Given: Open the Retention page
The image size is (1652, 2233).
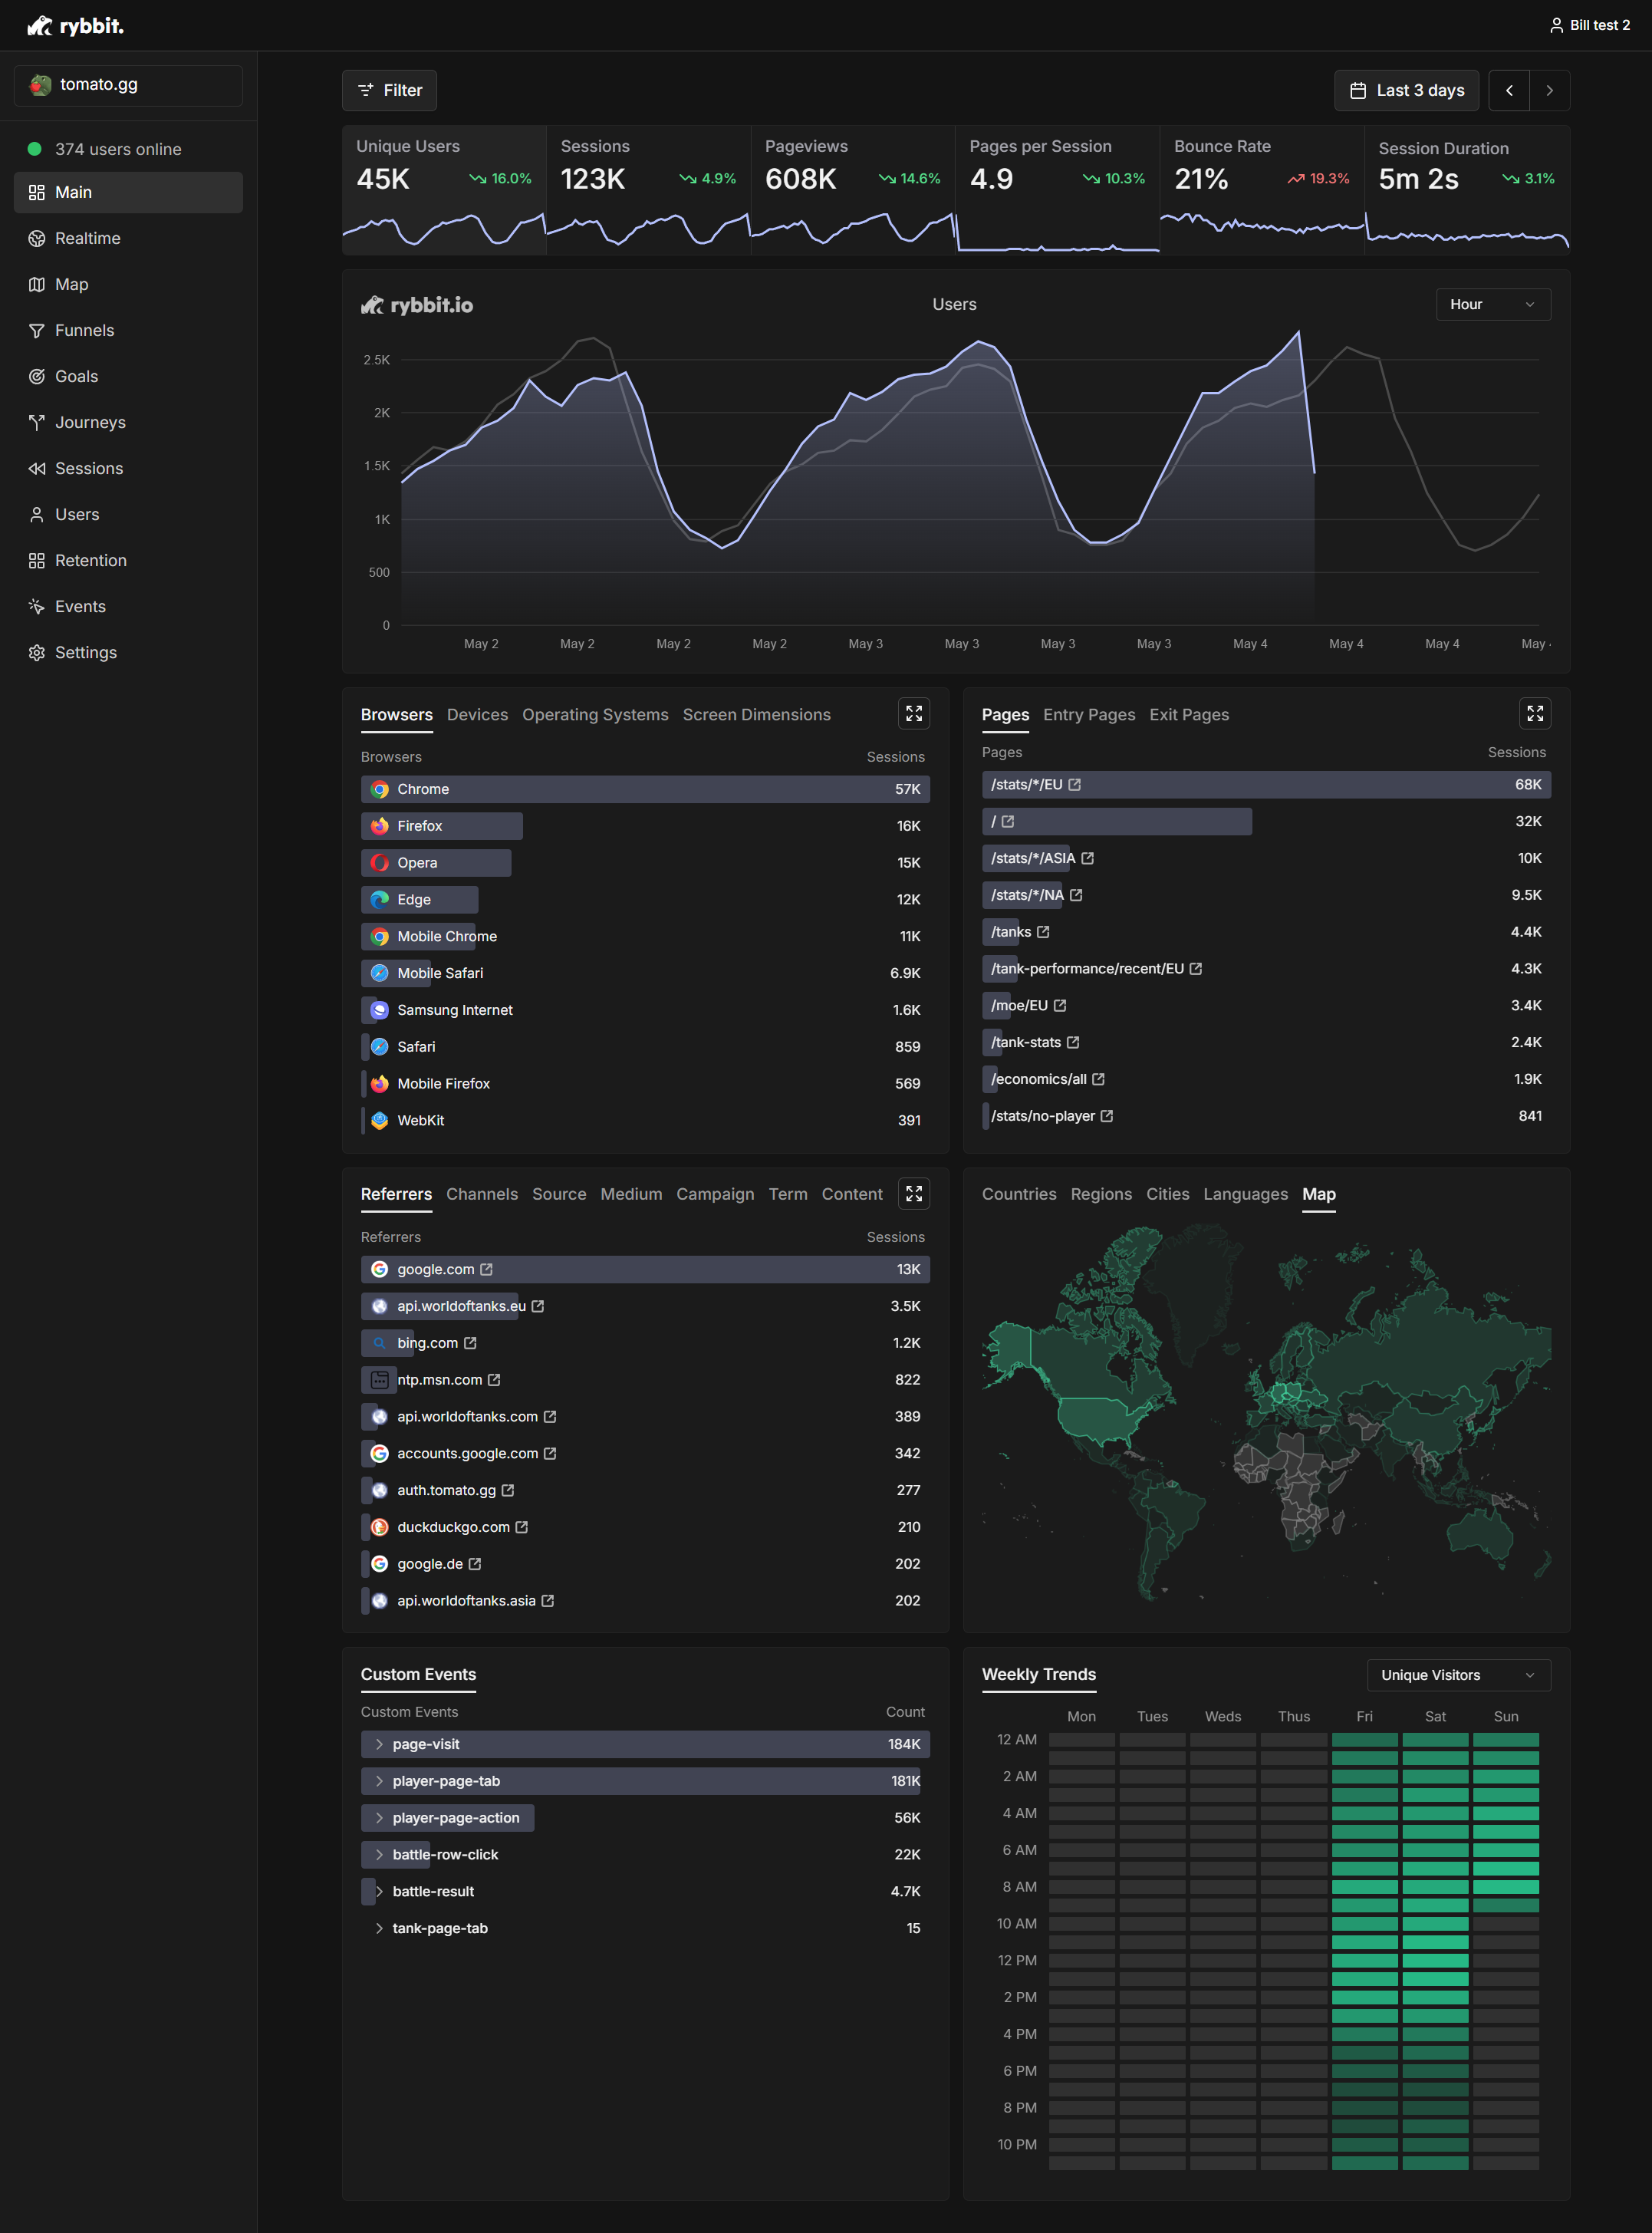Looking at the screenshot, I should pyautogui.click(x=90, y=560).
